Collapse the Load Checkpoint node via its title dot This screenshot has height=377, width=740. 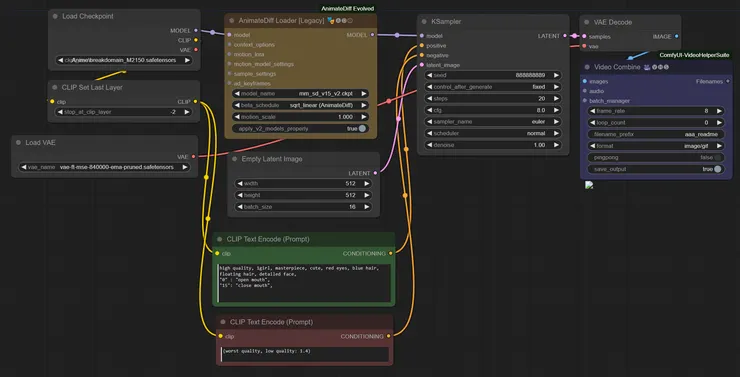click(x=56, y=17)
